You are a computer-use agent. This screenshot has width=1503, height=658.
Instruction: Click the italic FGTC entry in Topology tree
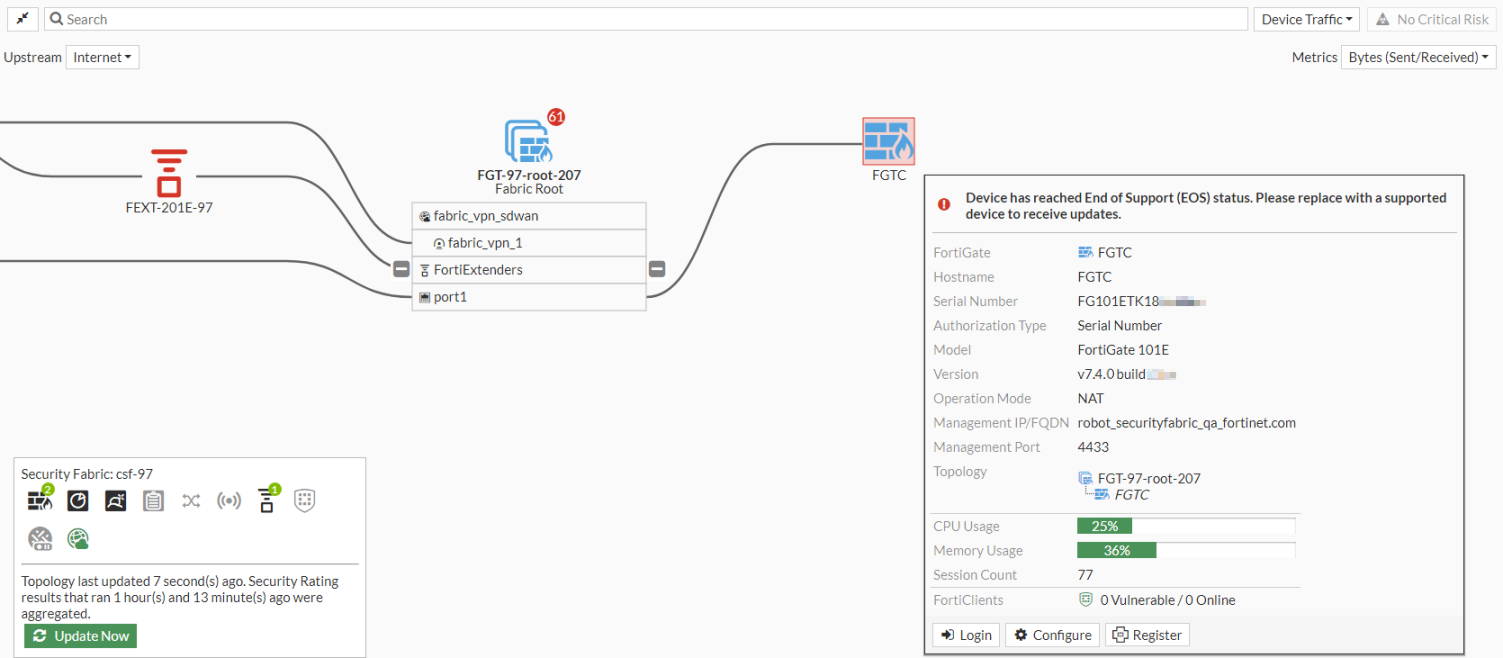coord(1132,494)
